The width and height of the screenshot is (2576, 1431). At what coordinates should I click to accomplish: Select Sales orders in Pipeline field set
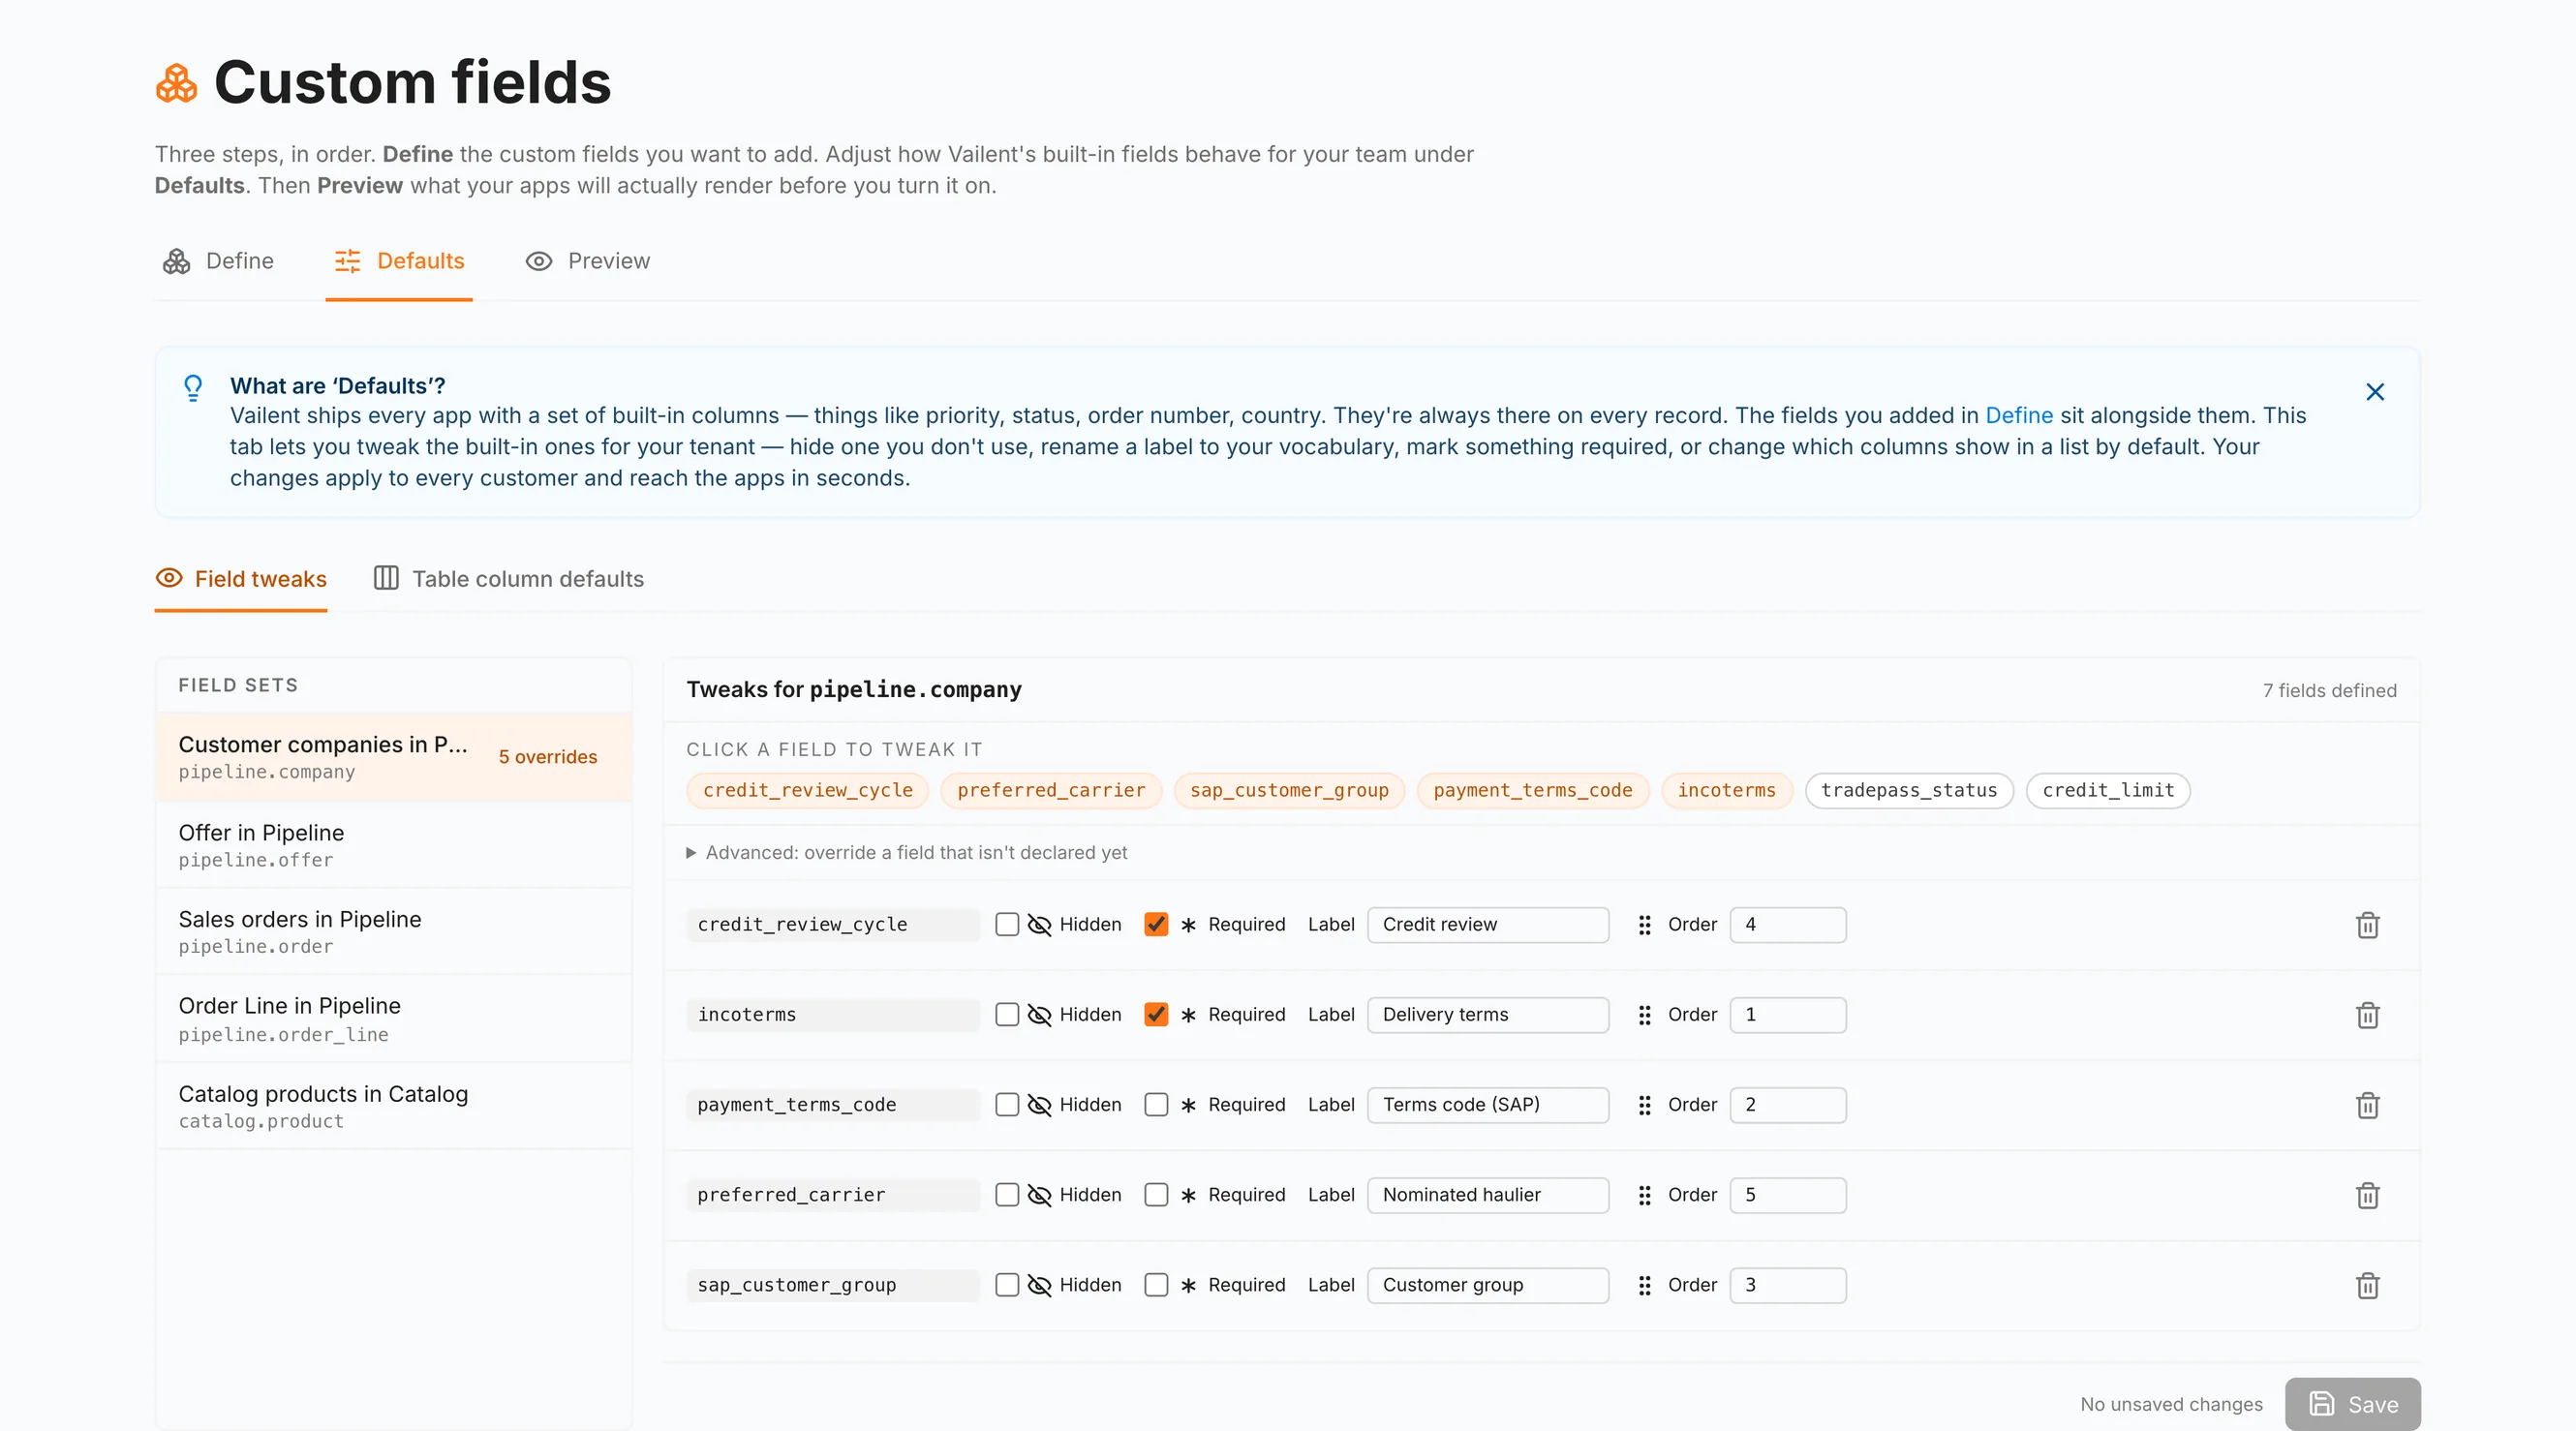394,931
